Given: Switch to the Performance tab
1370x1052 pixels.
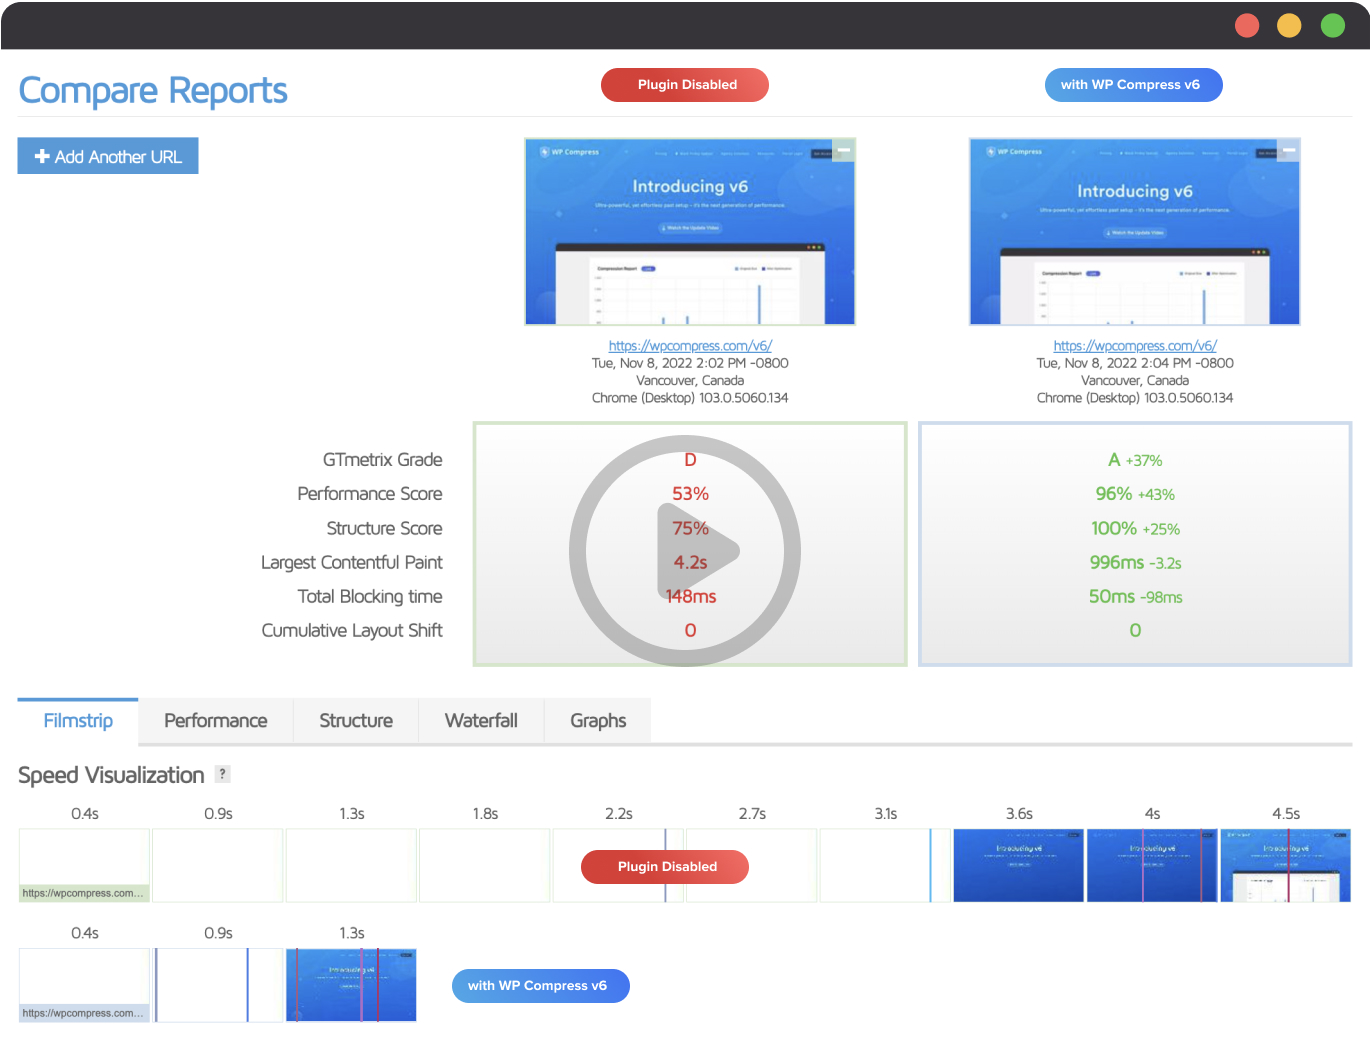Looking at the screenshot, I should [216, 721].
